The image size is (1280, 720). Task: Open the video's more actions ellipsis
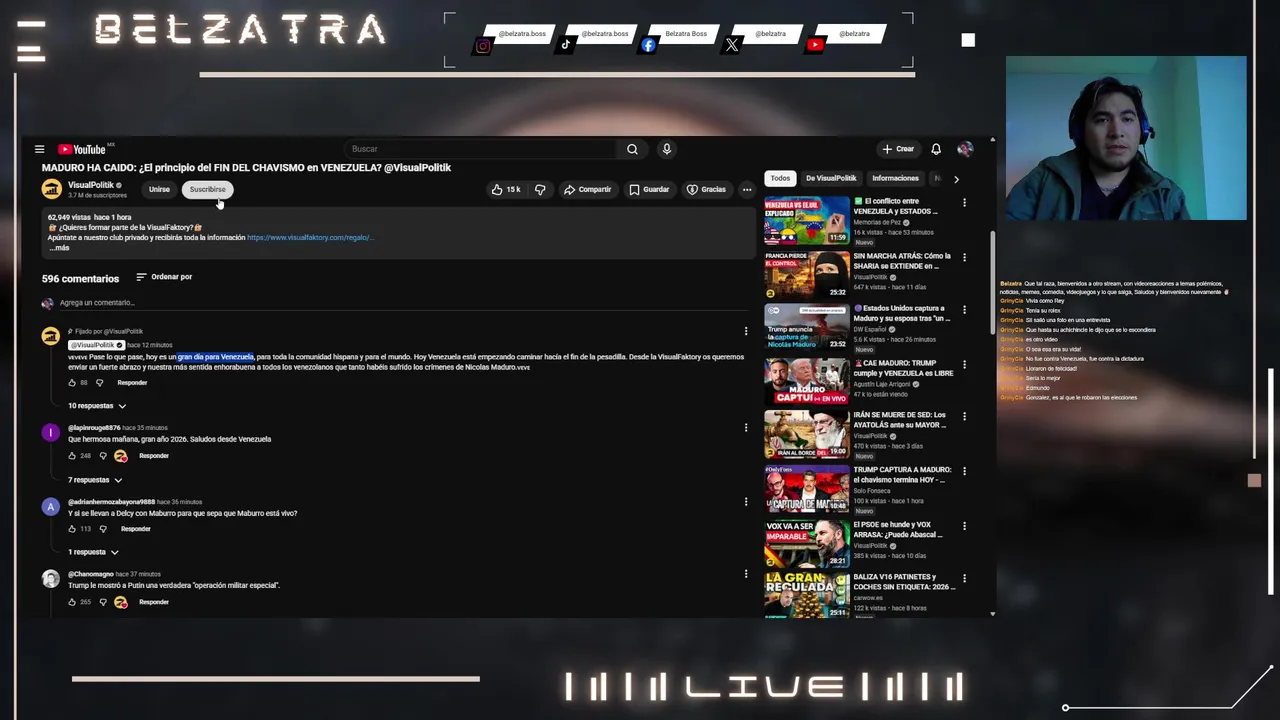[746, 189]
